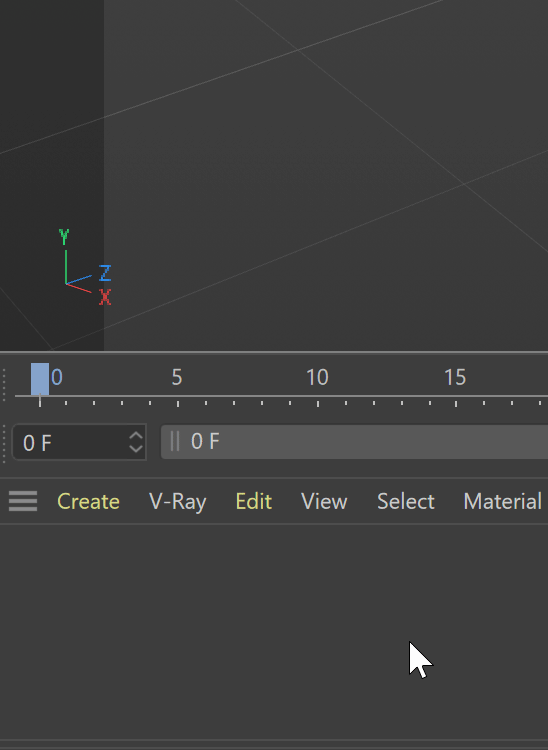The height and width of the screenshot is (750, 548).
Task: Jump to frame 15 on the timeline
Action: [x=455, y=378]
